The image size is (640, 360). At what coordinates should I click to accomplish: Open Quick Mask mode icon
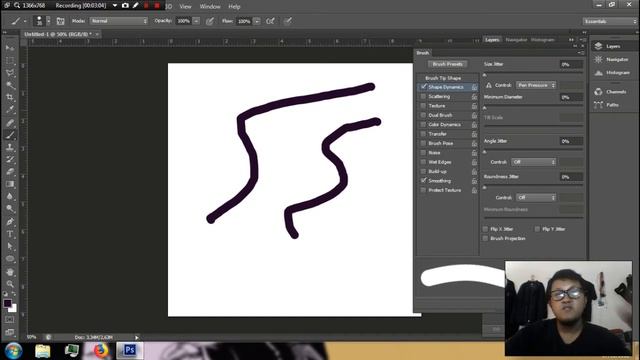[x=10, y=320]
